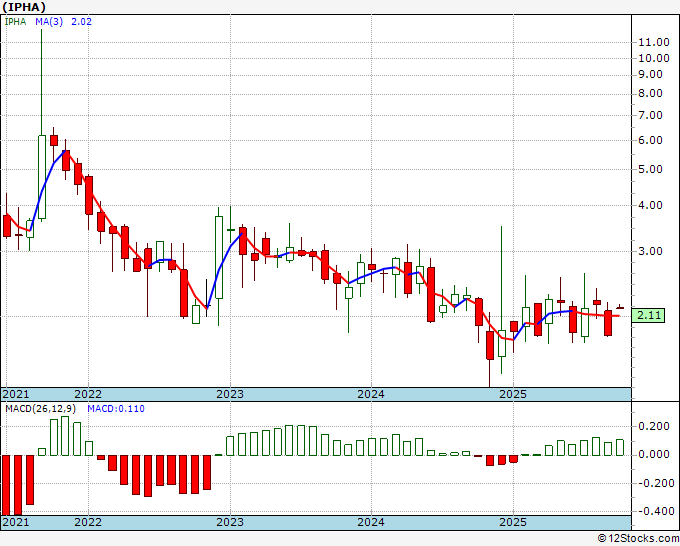Click 2024 on the price chart timeline
Screen dimensions: 680x546
tap(371, 394)
